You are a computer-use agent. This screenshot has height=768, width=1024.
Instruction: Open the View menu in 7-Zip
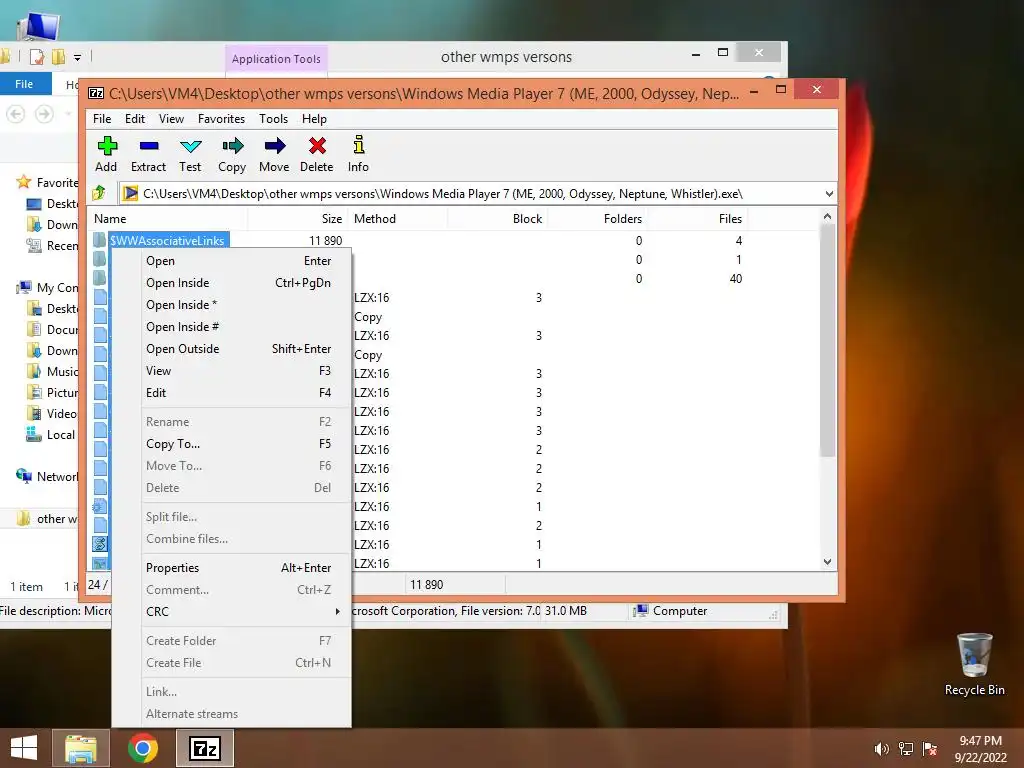[x=171, y=119]
